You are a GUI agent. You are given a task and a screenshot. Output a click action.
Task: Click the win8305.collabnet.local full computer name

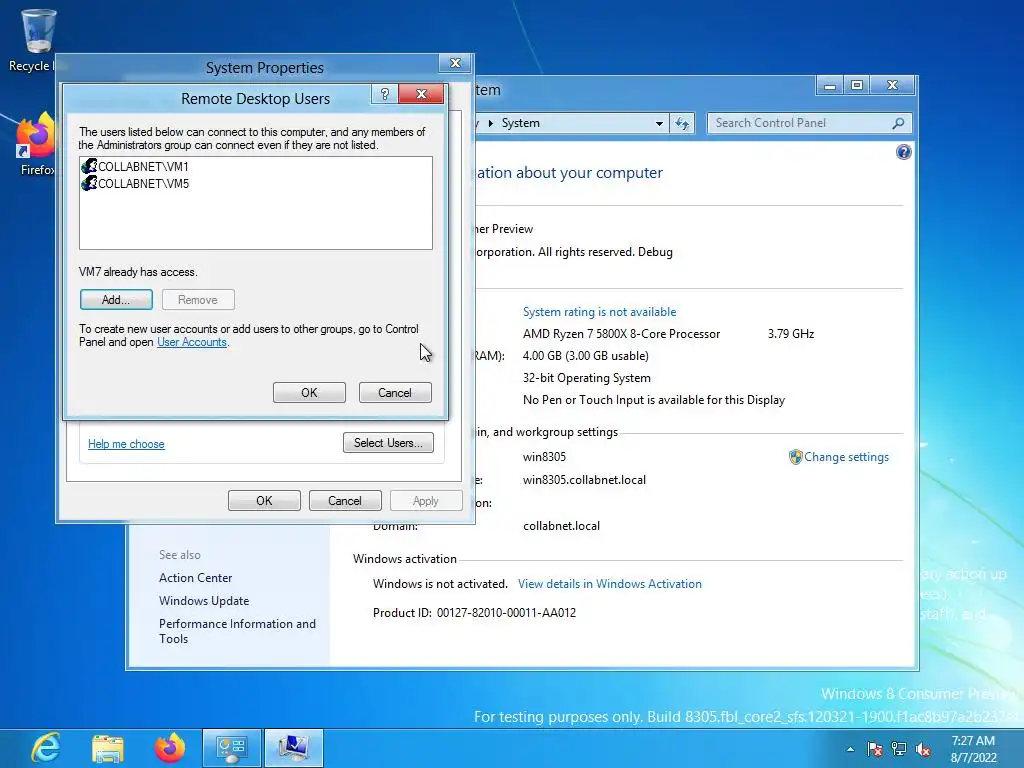coord(584,480)
